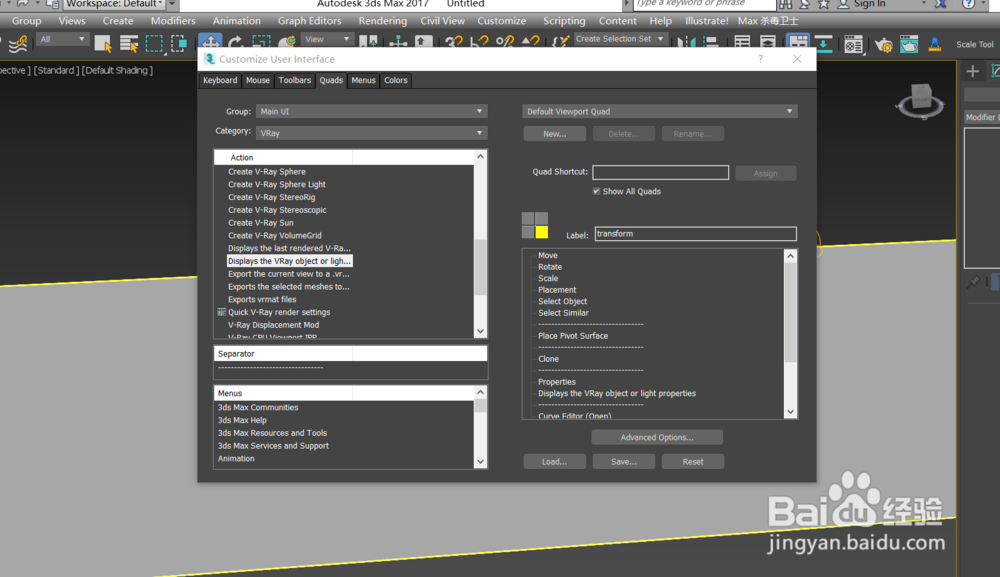Image resolution: width=1000 pixels, height=577 pixels.
Task: Click the Bind to Space Warp icon
Action: click(18, 43)
